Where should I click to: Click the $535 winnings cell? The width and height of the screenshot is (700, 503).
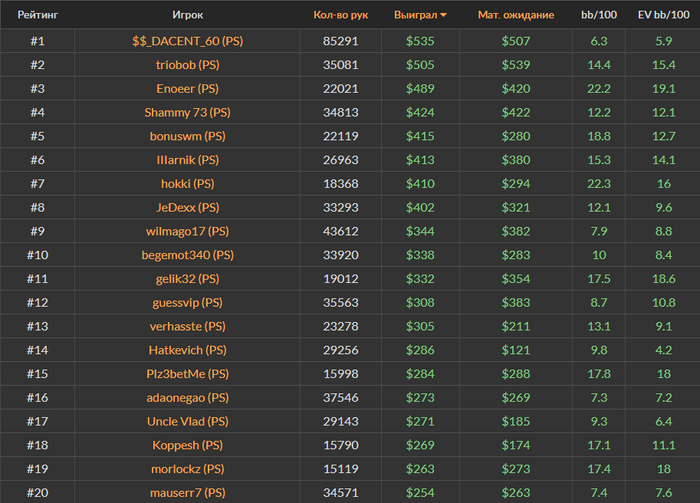420,40
